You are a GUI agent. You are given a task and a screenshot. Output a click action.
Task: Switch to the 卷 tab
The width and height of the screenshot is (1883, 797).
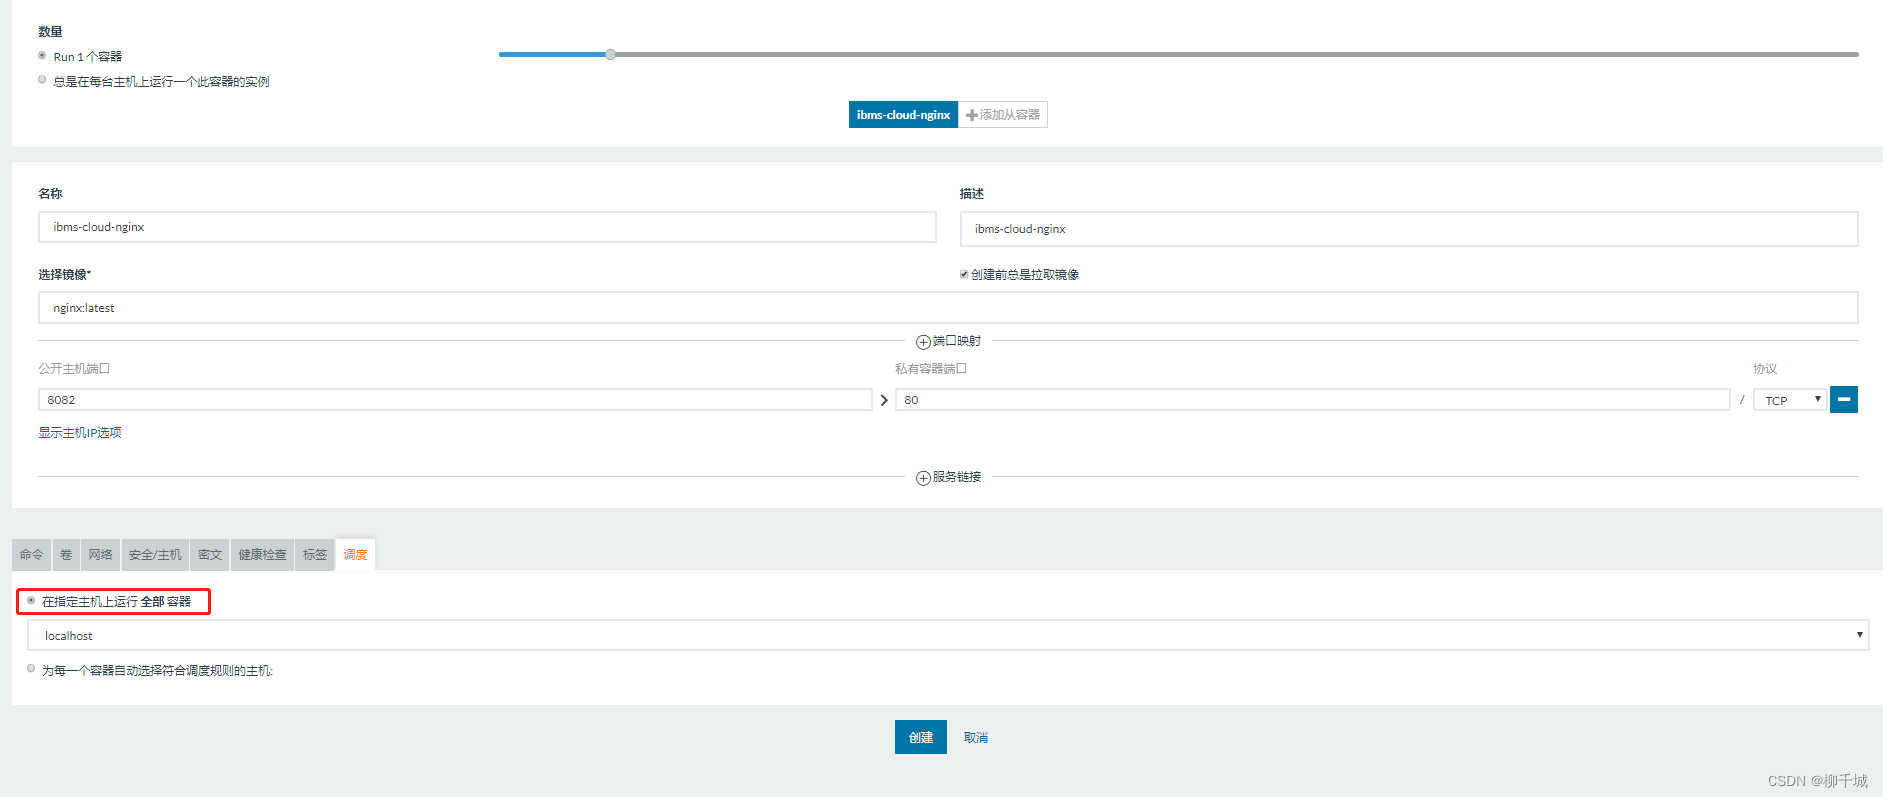tap(66, 554)
